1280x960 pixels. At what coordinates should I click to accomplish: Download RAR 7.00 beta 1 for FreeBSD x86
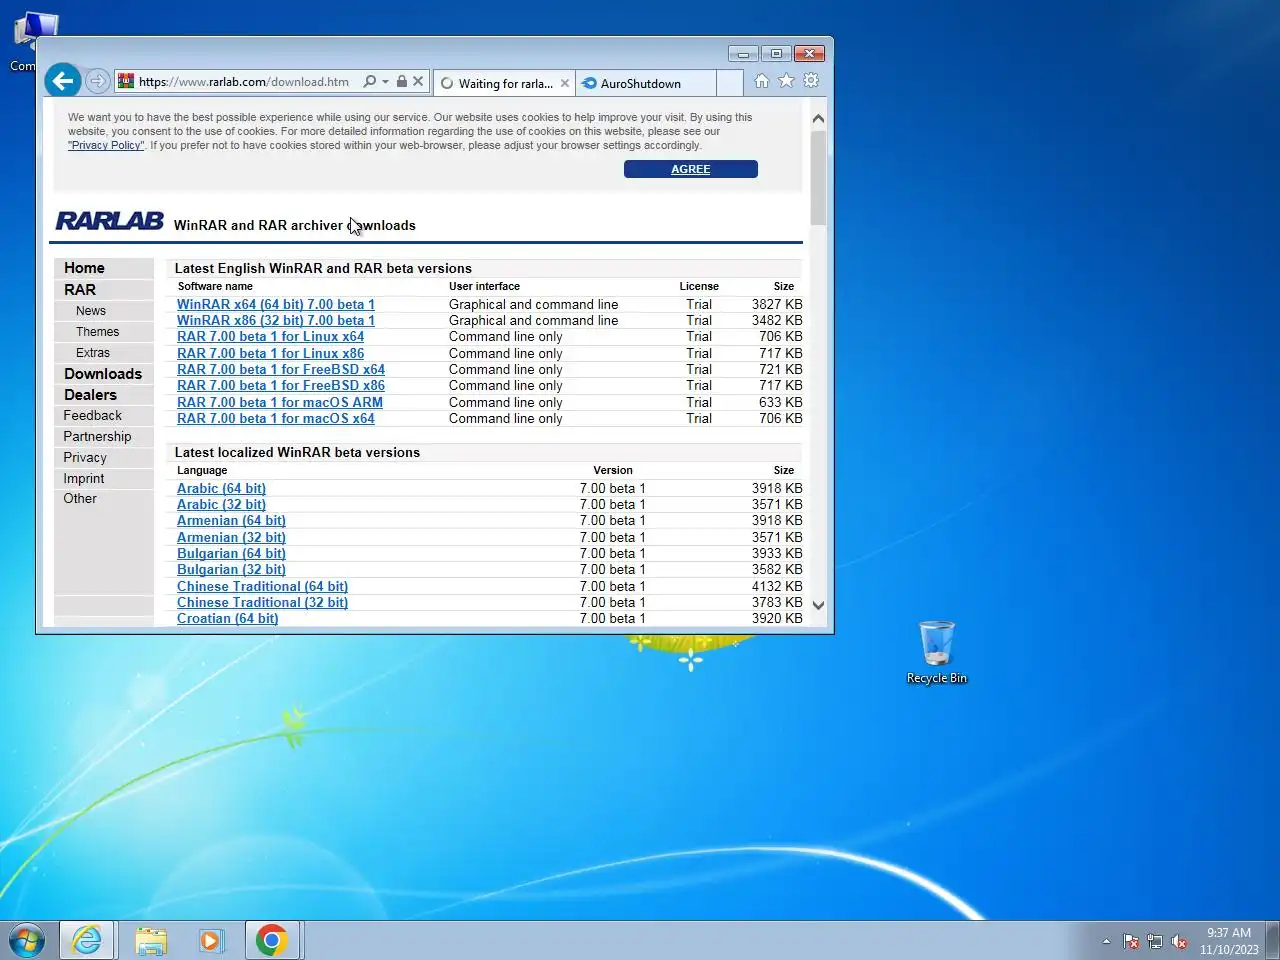point(281,385)
